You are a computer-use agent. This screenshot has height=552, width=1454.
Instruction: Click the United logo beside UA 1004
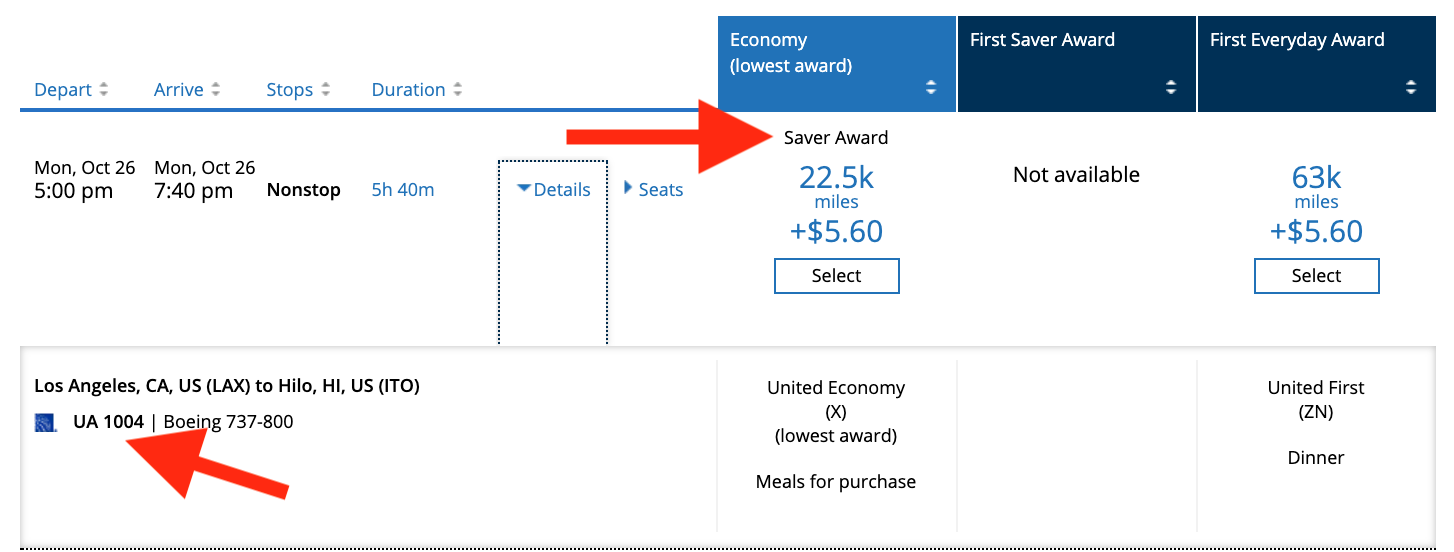pyautogui.click(x=45, y=423)
